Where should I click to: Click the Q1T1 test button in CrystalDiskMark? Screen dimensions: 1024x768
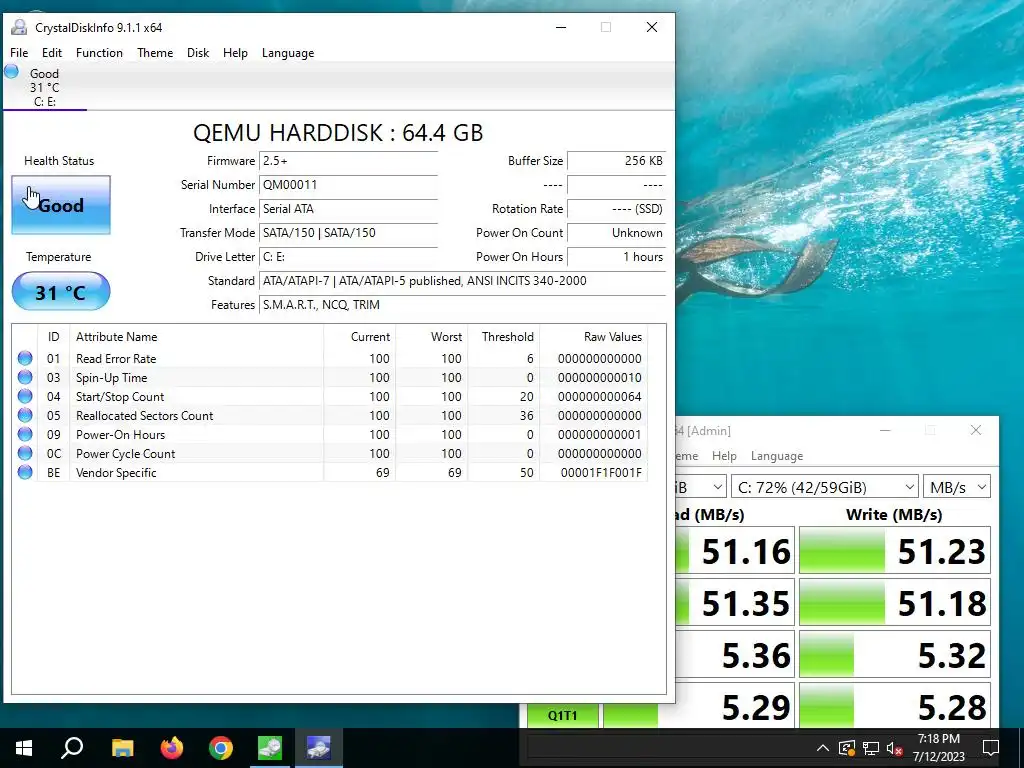562,715
